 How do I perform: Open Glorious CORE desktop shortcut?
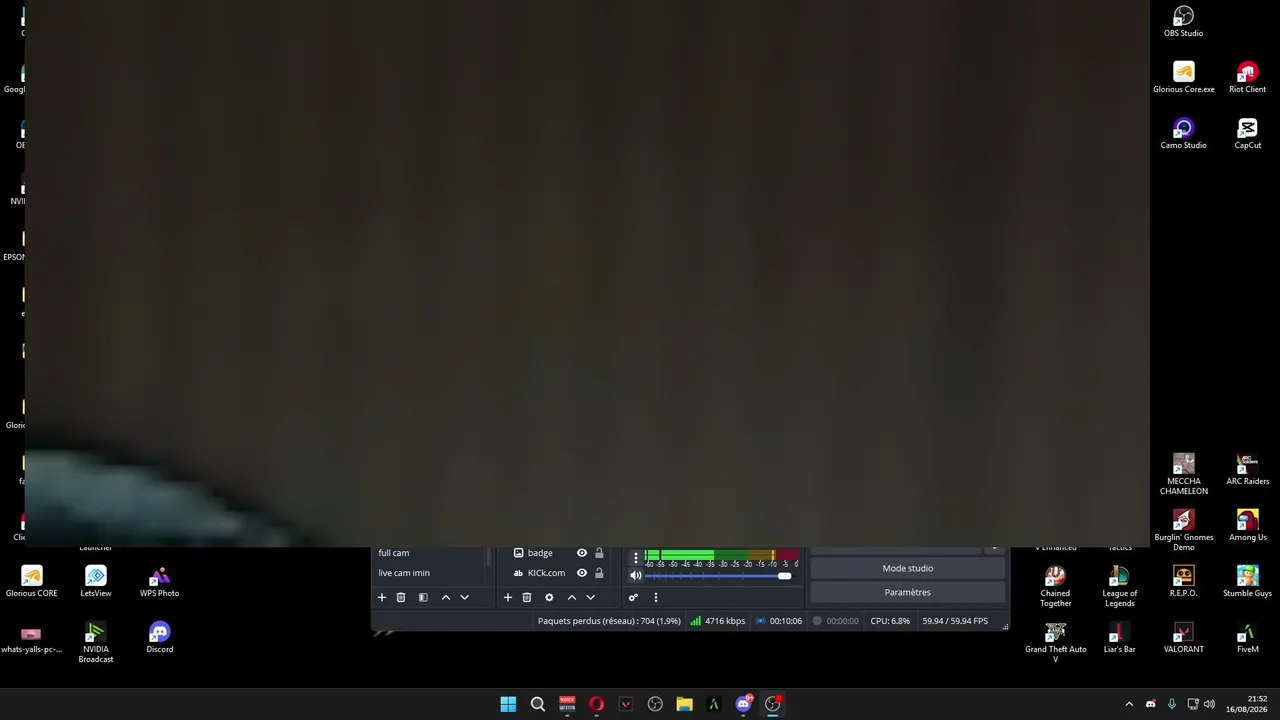click(x=32, y=582)
